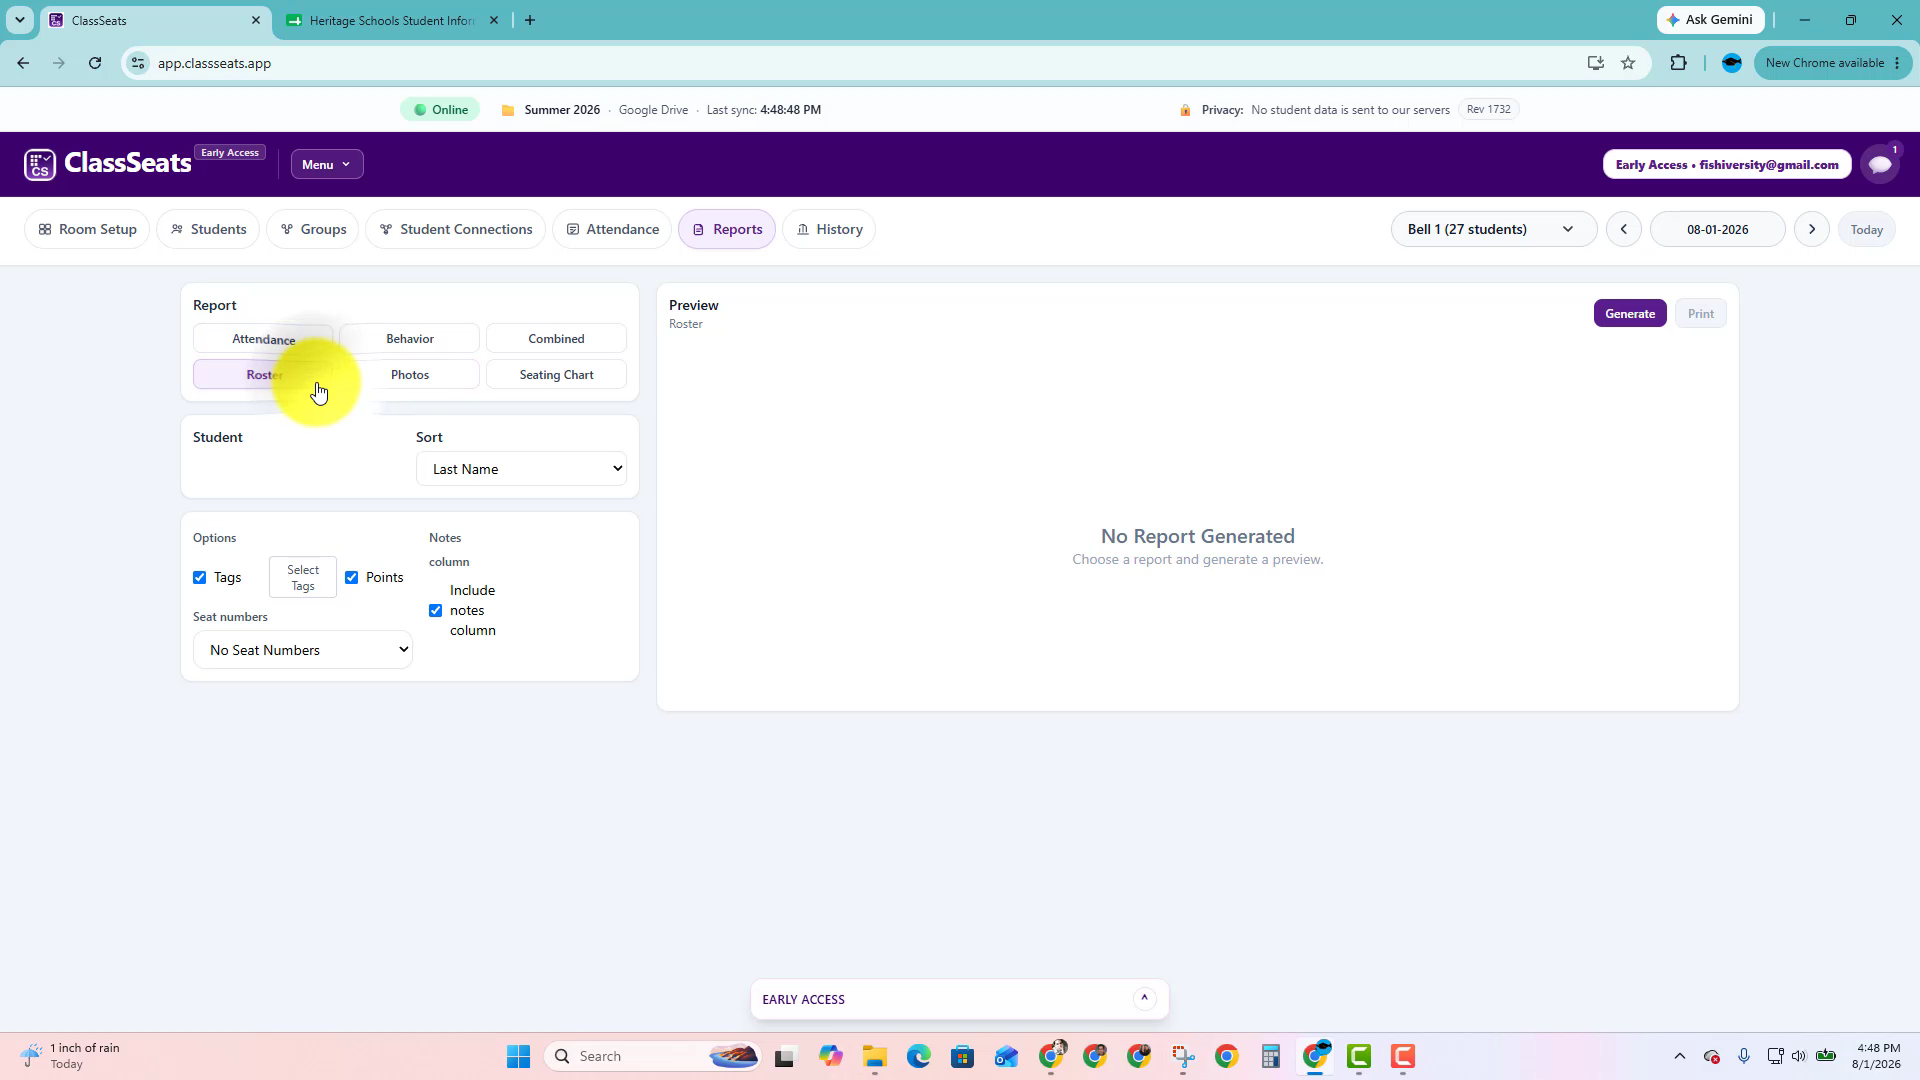Open the Groups tab

(313, 229)
